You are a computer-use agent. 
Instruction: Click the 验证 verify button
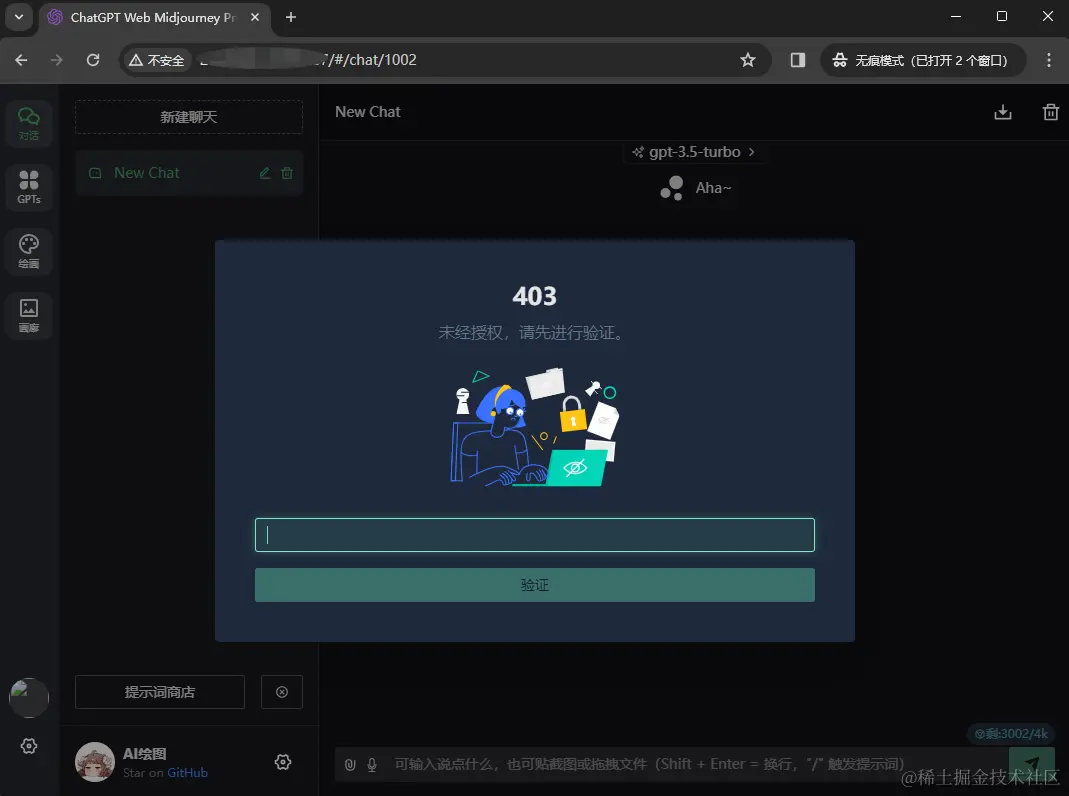click(x=534, y=585)
